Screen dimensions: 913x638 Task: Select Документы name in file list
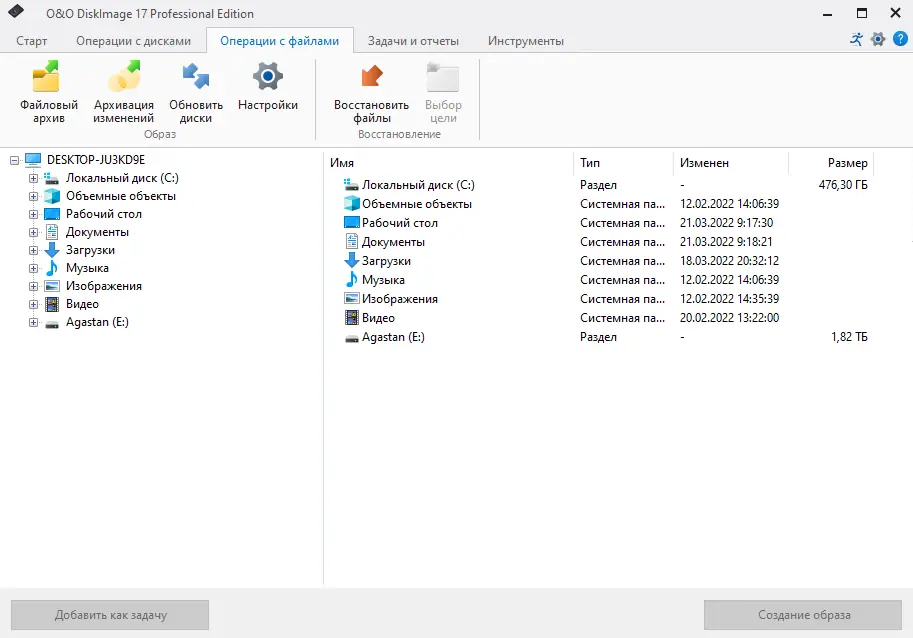tap(393, 242)
